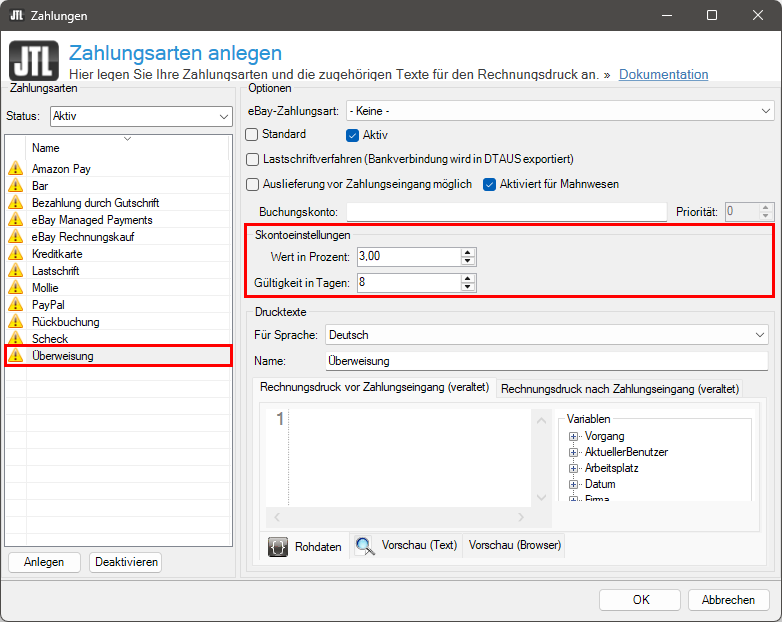Viewport: 782px width, 622px height.
Task: Switch to Rechnungsdruck nach Zahlungseingang tab
Action: click(x=619, y=389)
